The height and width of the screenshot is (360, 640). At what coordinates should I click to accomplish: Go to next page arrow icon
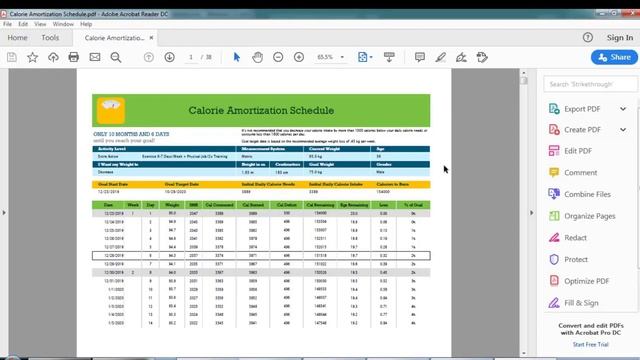[169, 57]
